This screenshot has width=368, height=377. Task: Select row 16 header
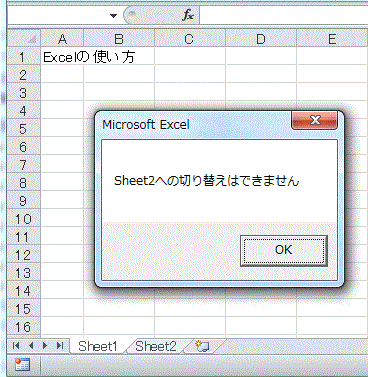pos(24,327)
